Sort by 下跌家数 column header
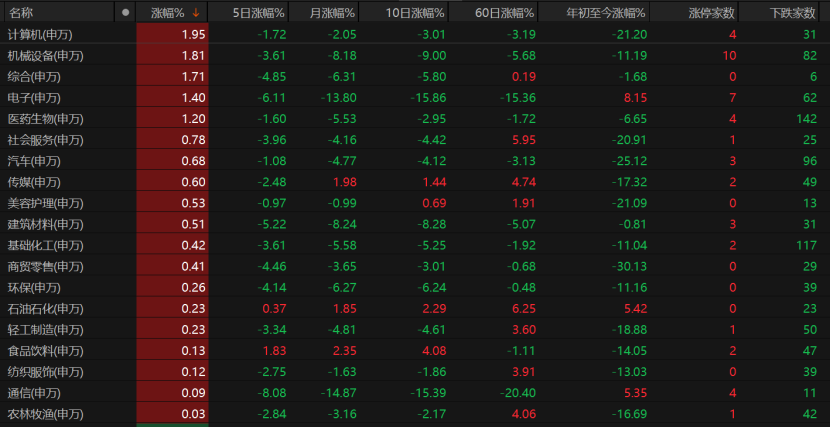Image resolution: width=831 pixels, height=428 pixels. 793,13
